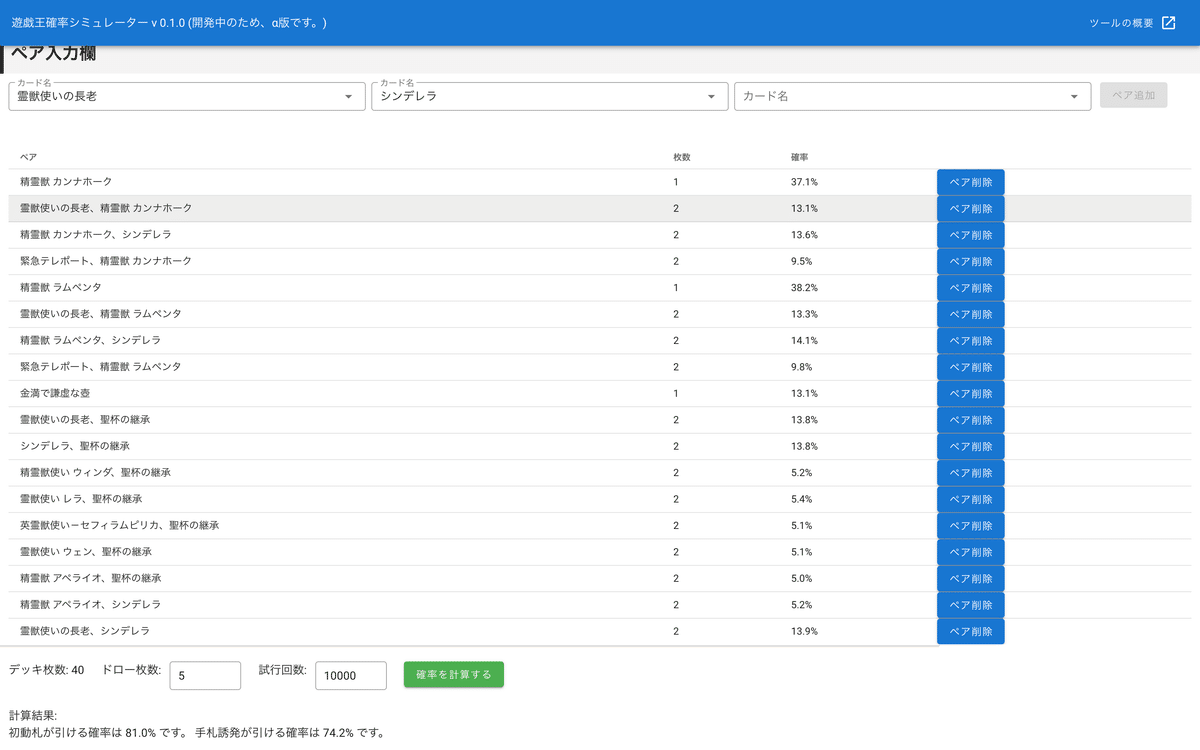The height and width of the screenshot is (750, 1200).
Task: Click the ドロー枚数 input showing 5
Action: click(x=205, y=676)
